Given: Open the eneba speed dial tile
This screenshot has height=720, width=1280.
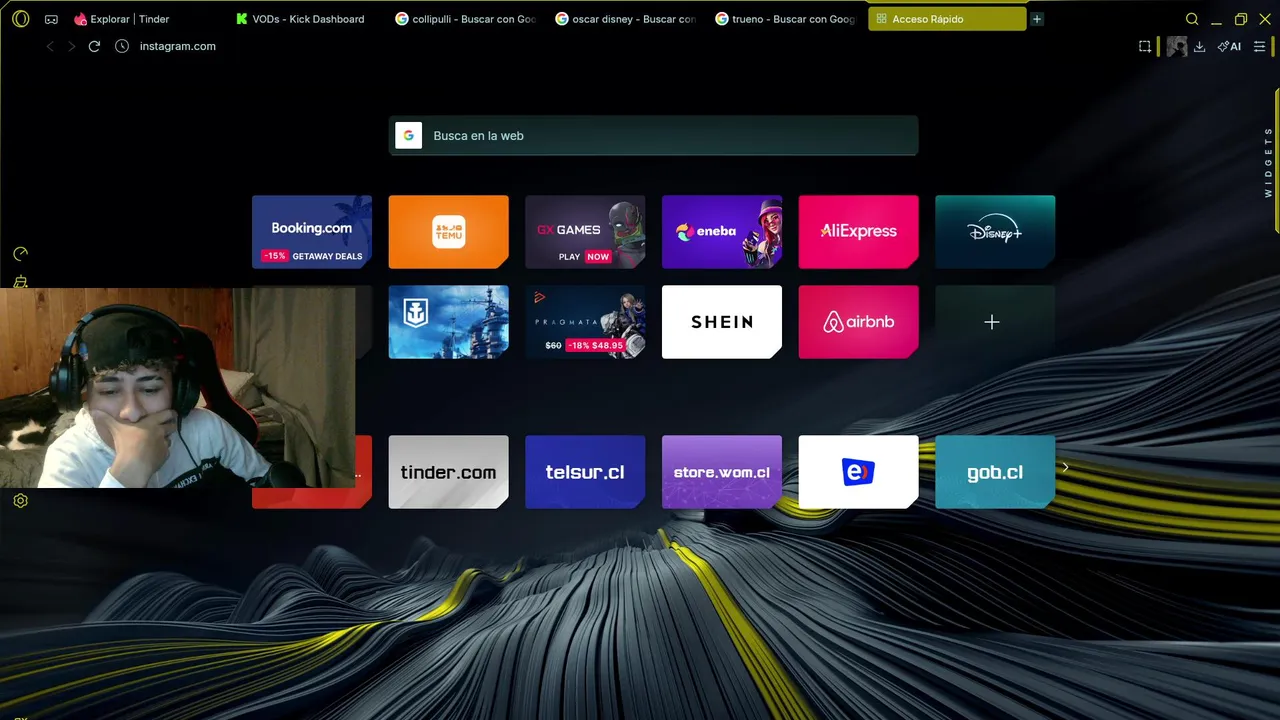Looking at the screenshot, I should [722, 232].
